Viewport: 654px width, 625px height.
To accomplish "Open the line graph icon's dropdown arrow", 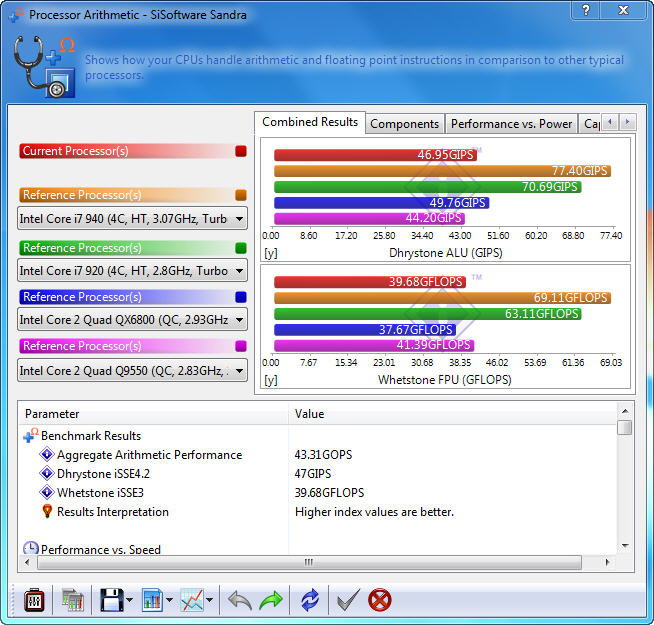I will point(209,600).
